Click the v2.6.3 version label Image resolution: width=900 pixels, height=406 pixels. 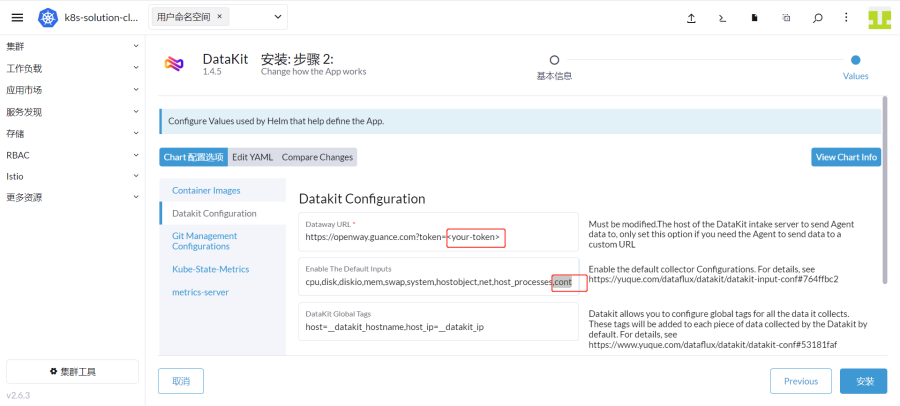tap(18, 395)
